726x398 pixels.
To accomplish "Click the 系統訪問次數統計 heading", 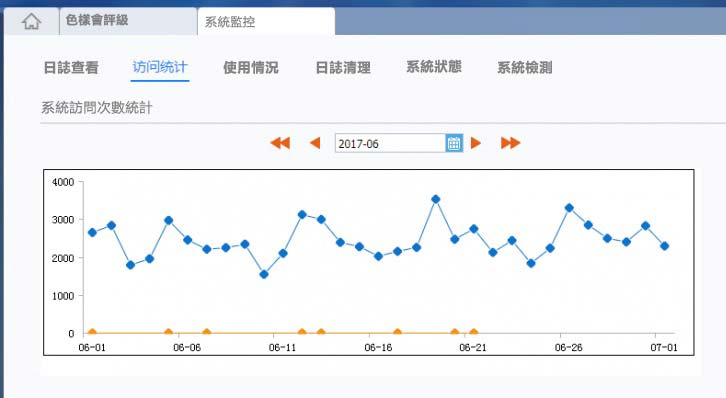I will (x=97, y=108).
